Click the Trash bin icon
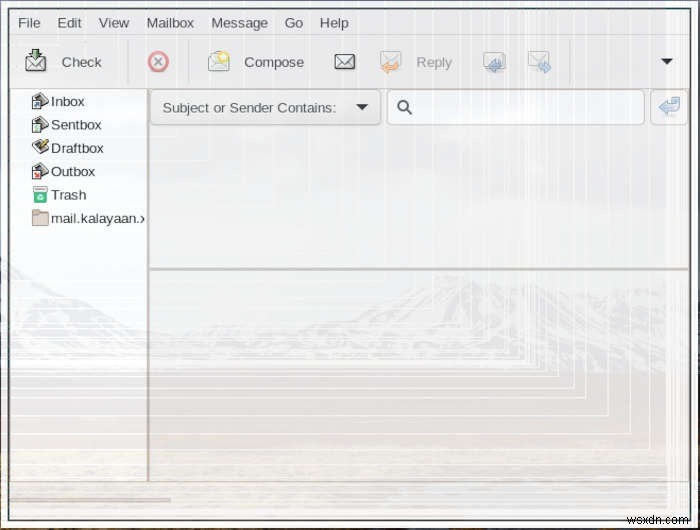Screen dimensions: 700x530 point(40,195)
